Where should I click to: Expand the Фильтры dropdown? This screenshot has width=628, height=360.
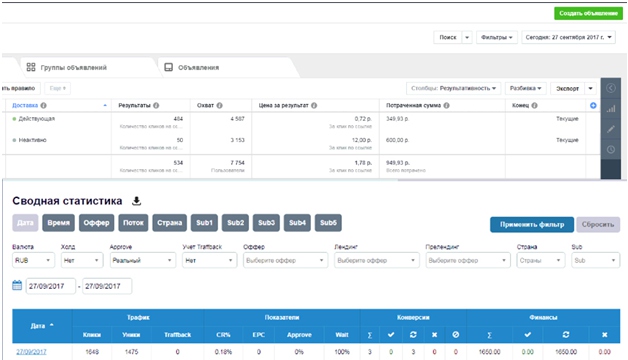click(x=497, y=37)
